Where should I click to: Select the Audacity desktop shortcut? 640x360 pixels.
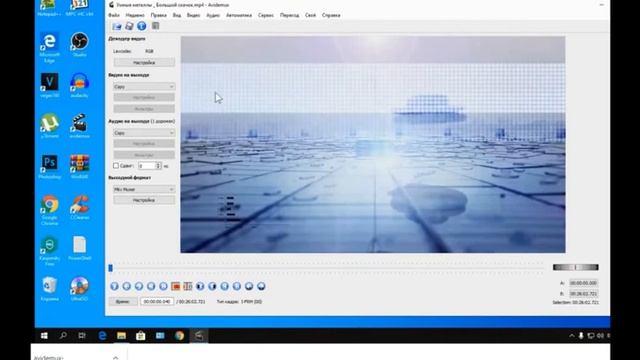pos(79,85)
